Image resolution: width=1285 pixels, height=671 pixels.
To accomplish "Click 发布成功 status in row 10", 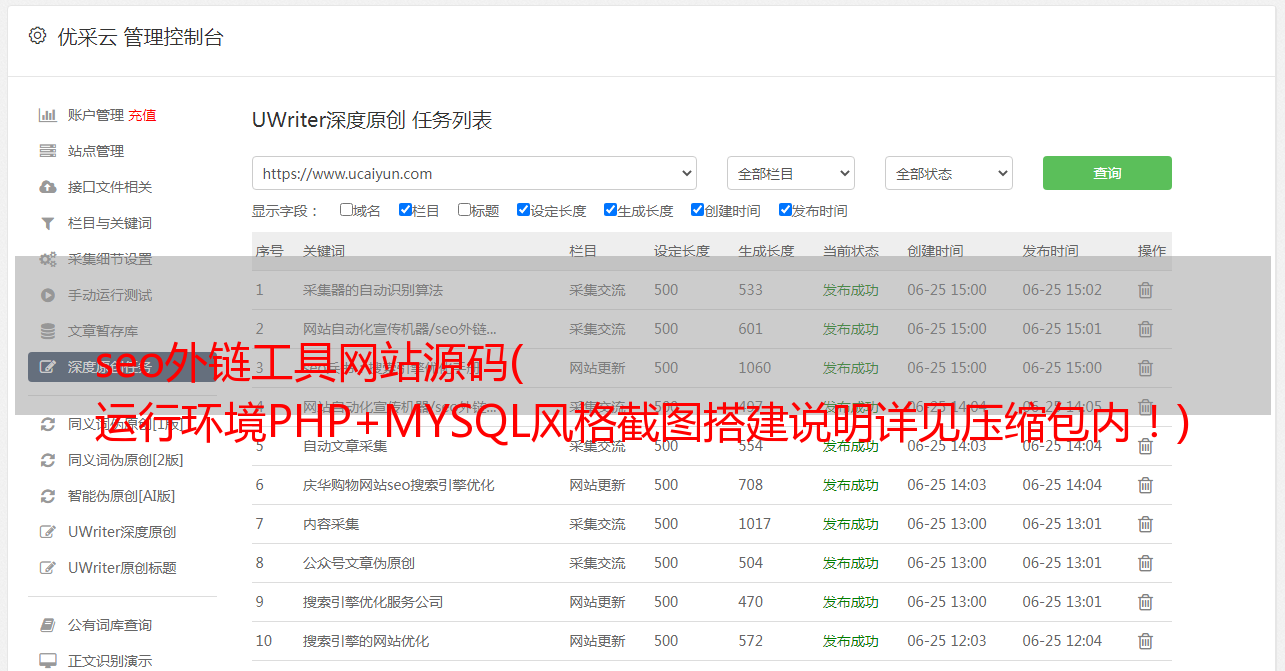I will click(851, 641).
